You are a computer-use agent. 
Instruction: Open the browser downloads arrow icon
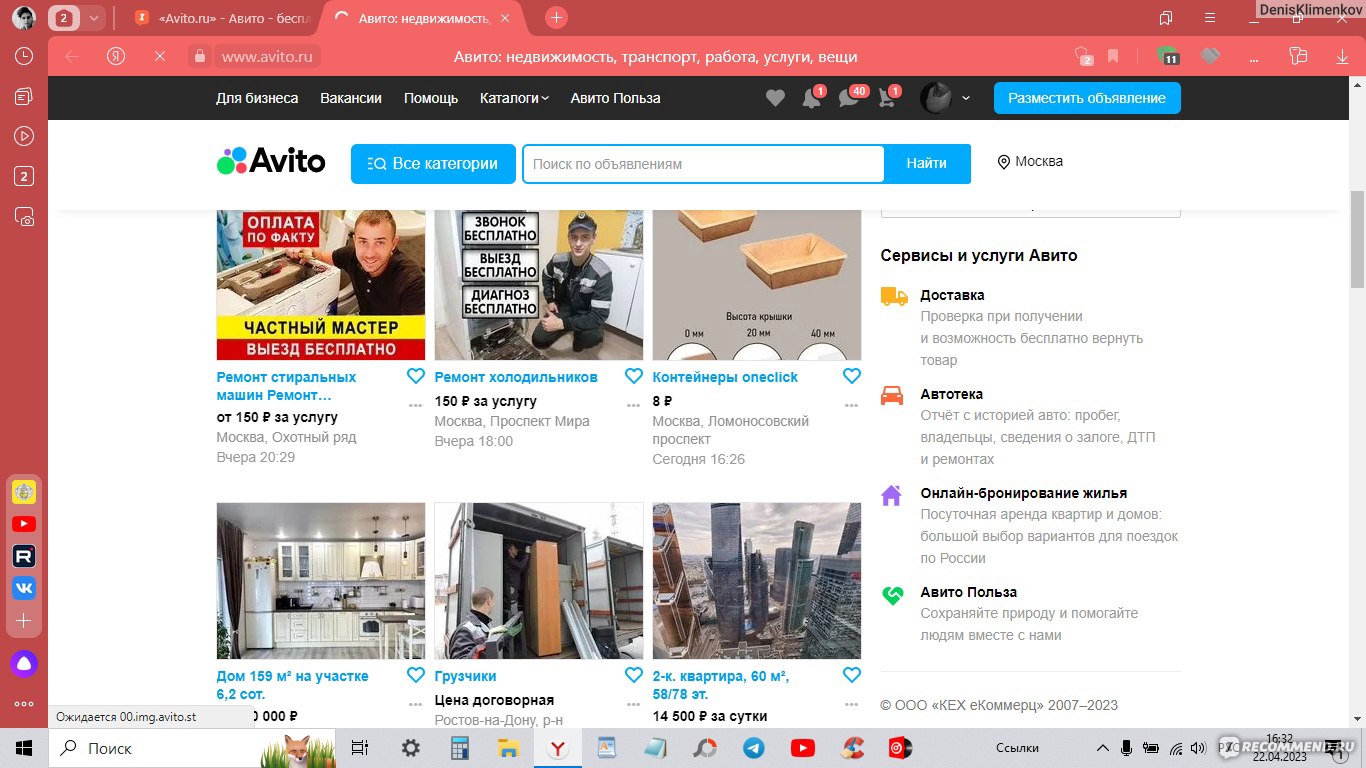point(1343,56)
